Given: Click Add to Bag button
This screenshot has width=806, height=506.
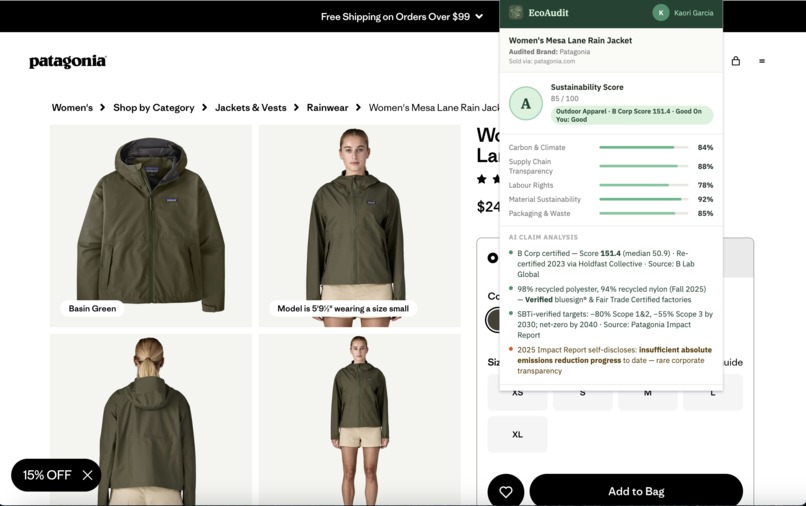Looking at the screenshot, I should [x=636, y=492].
